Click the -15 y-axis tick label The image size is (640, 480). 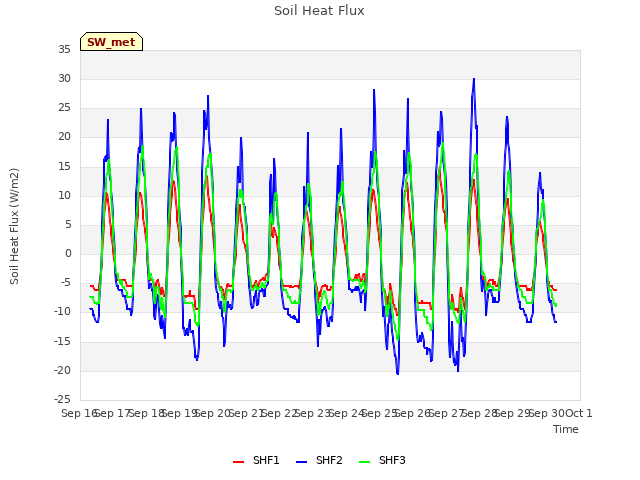coord(62,341)
